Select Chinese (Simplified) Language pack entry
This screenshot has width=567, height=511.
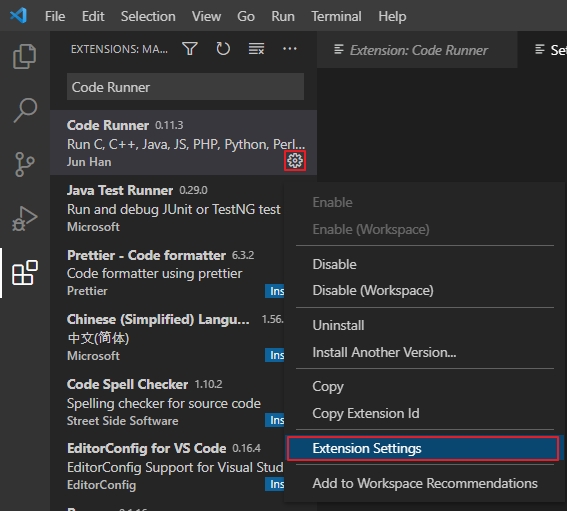pyautogui.click(x=167, y=337)
